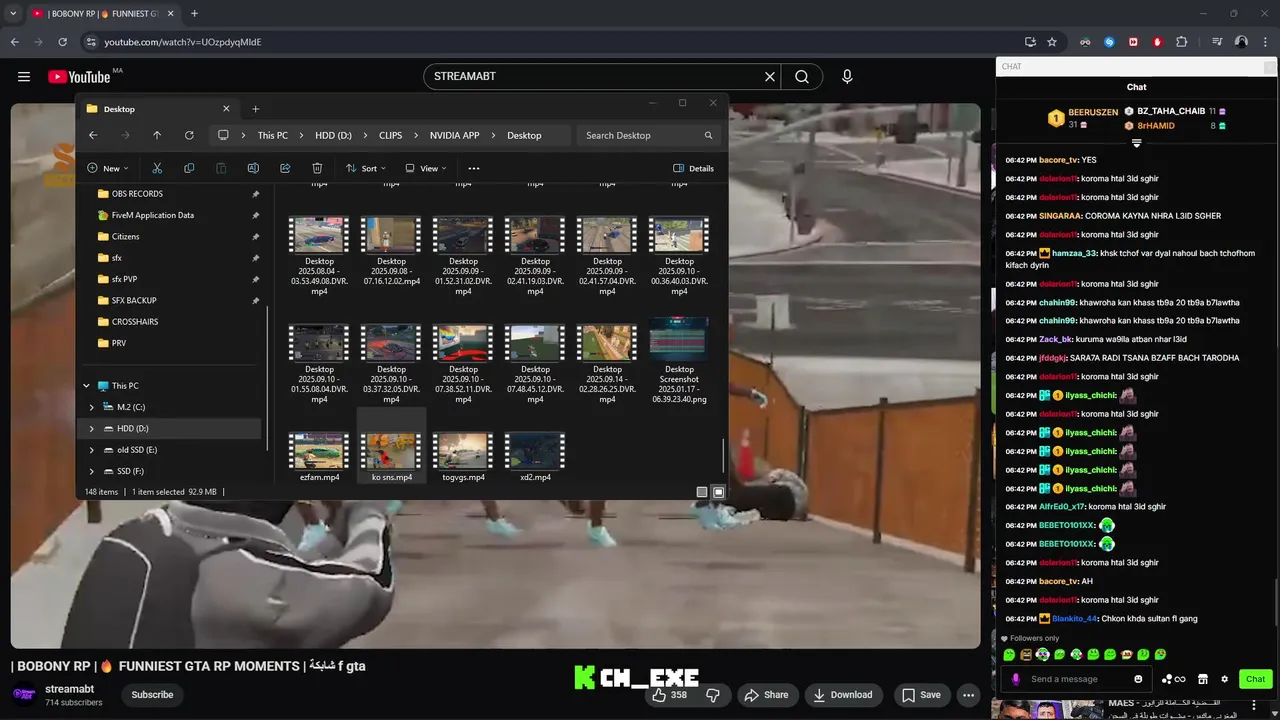Open the FiveM Application Data folder
Image resolution: width=1280 pixels, height=720 pixels.
(x=153, y=215)
